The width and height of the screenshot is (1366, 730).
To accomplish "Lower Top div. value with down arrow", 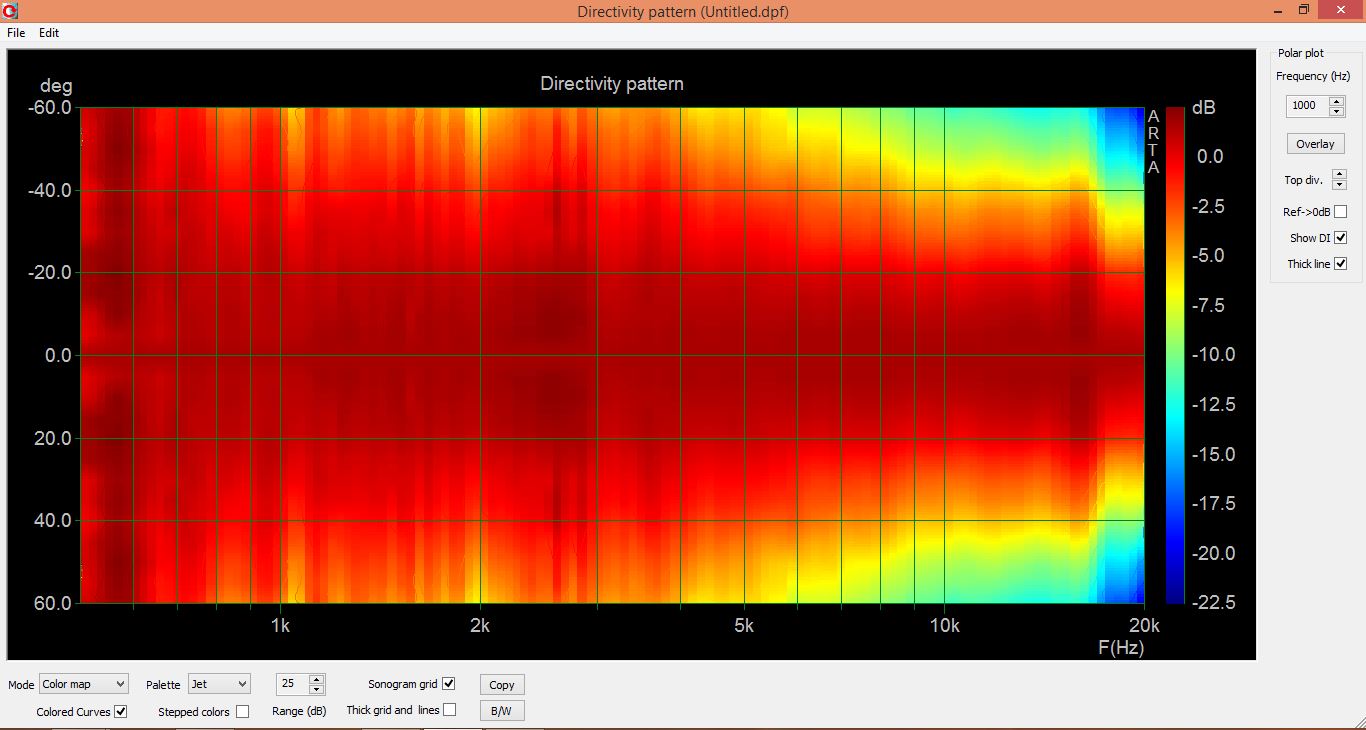I will point(1340,185).
